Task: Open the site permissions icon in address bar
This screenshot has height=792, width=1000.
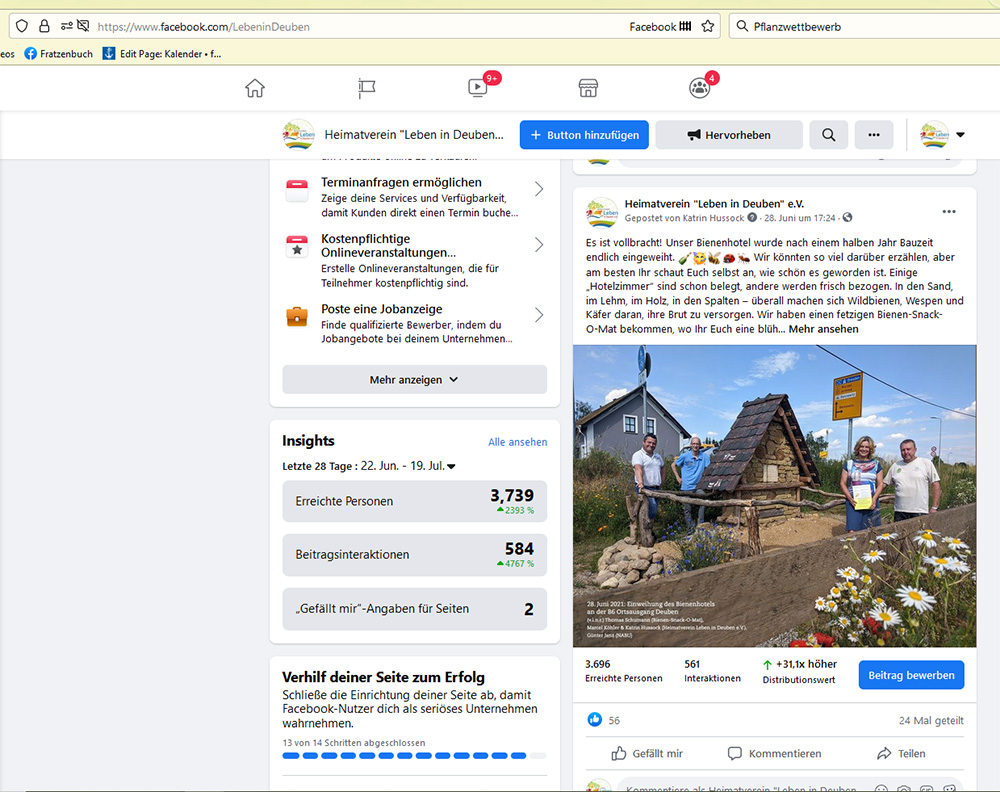Action: (x=66, y=26)
